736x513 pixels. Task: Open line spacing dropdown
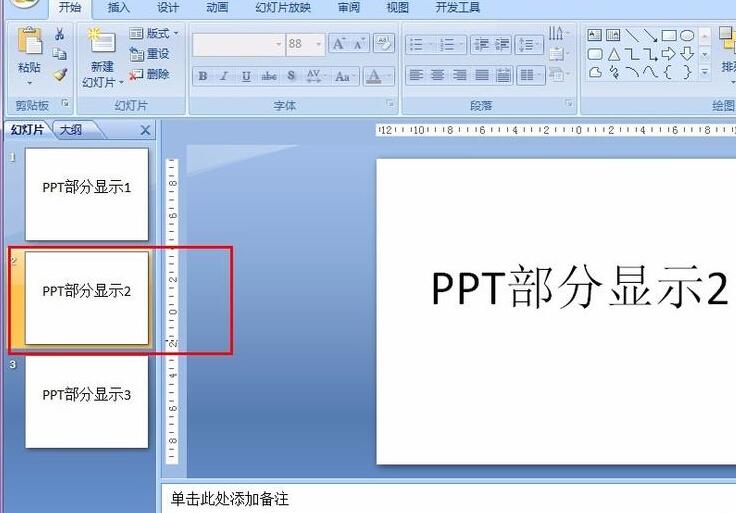pos(529,45)
